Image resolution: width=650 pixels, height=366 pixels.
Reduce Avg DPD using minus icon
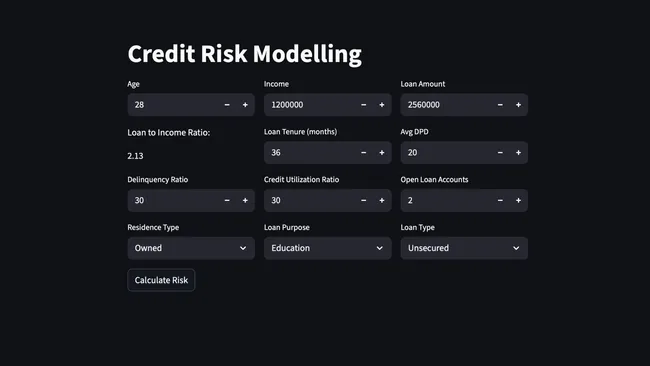coord(500,153)
